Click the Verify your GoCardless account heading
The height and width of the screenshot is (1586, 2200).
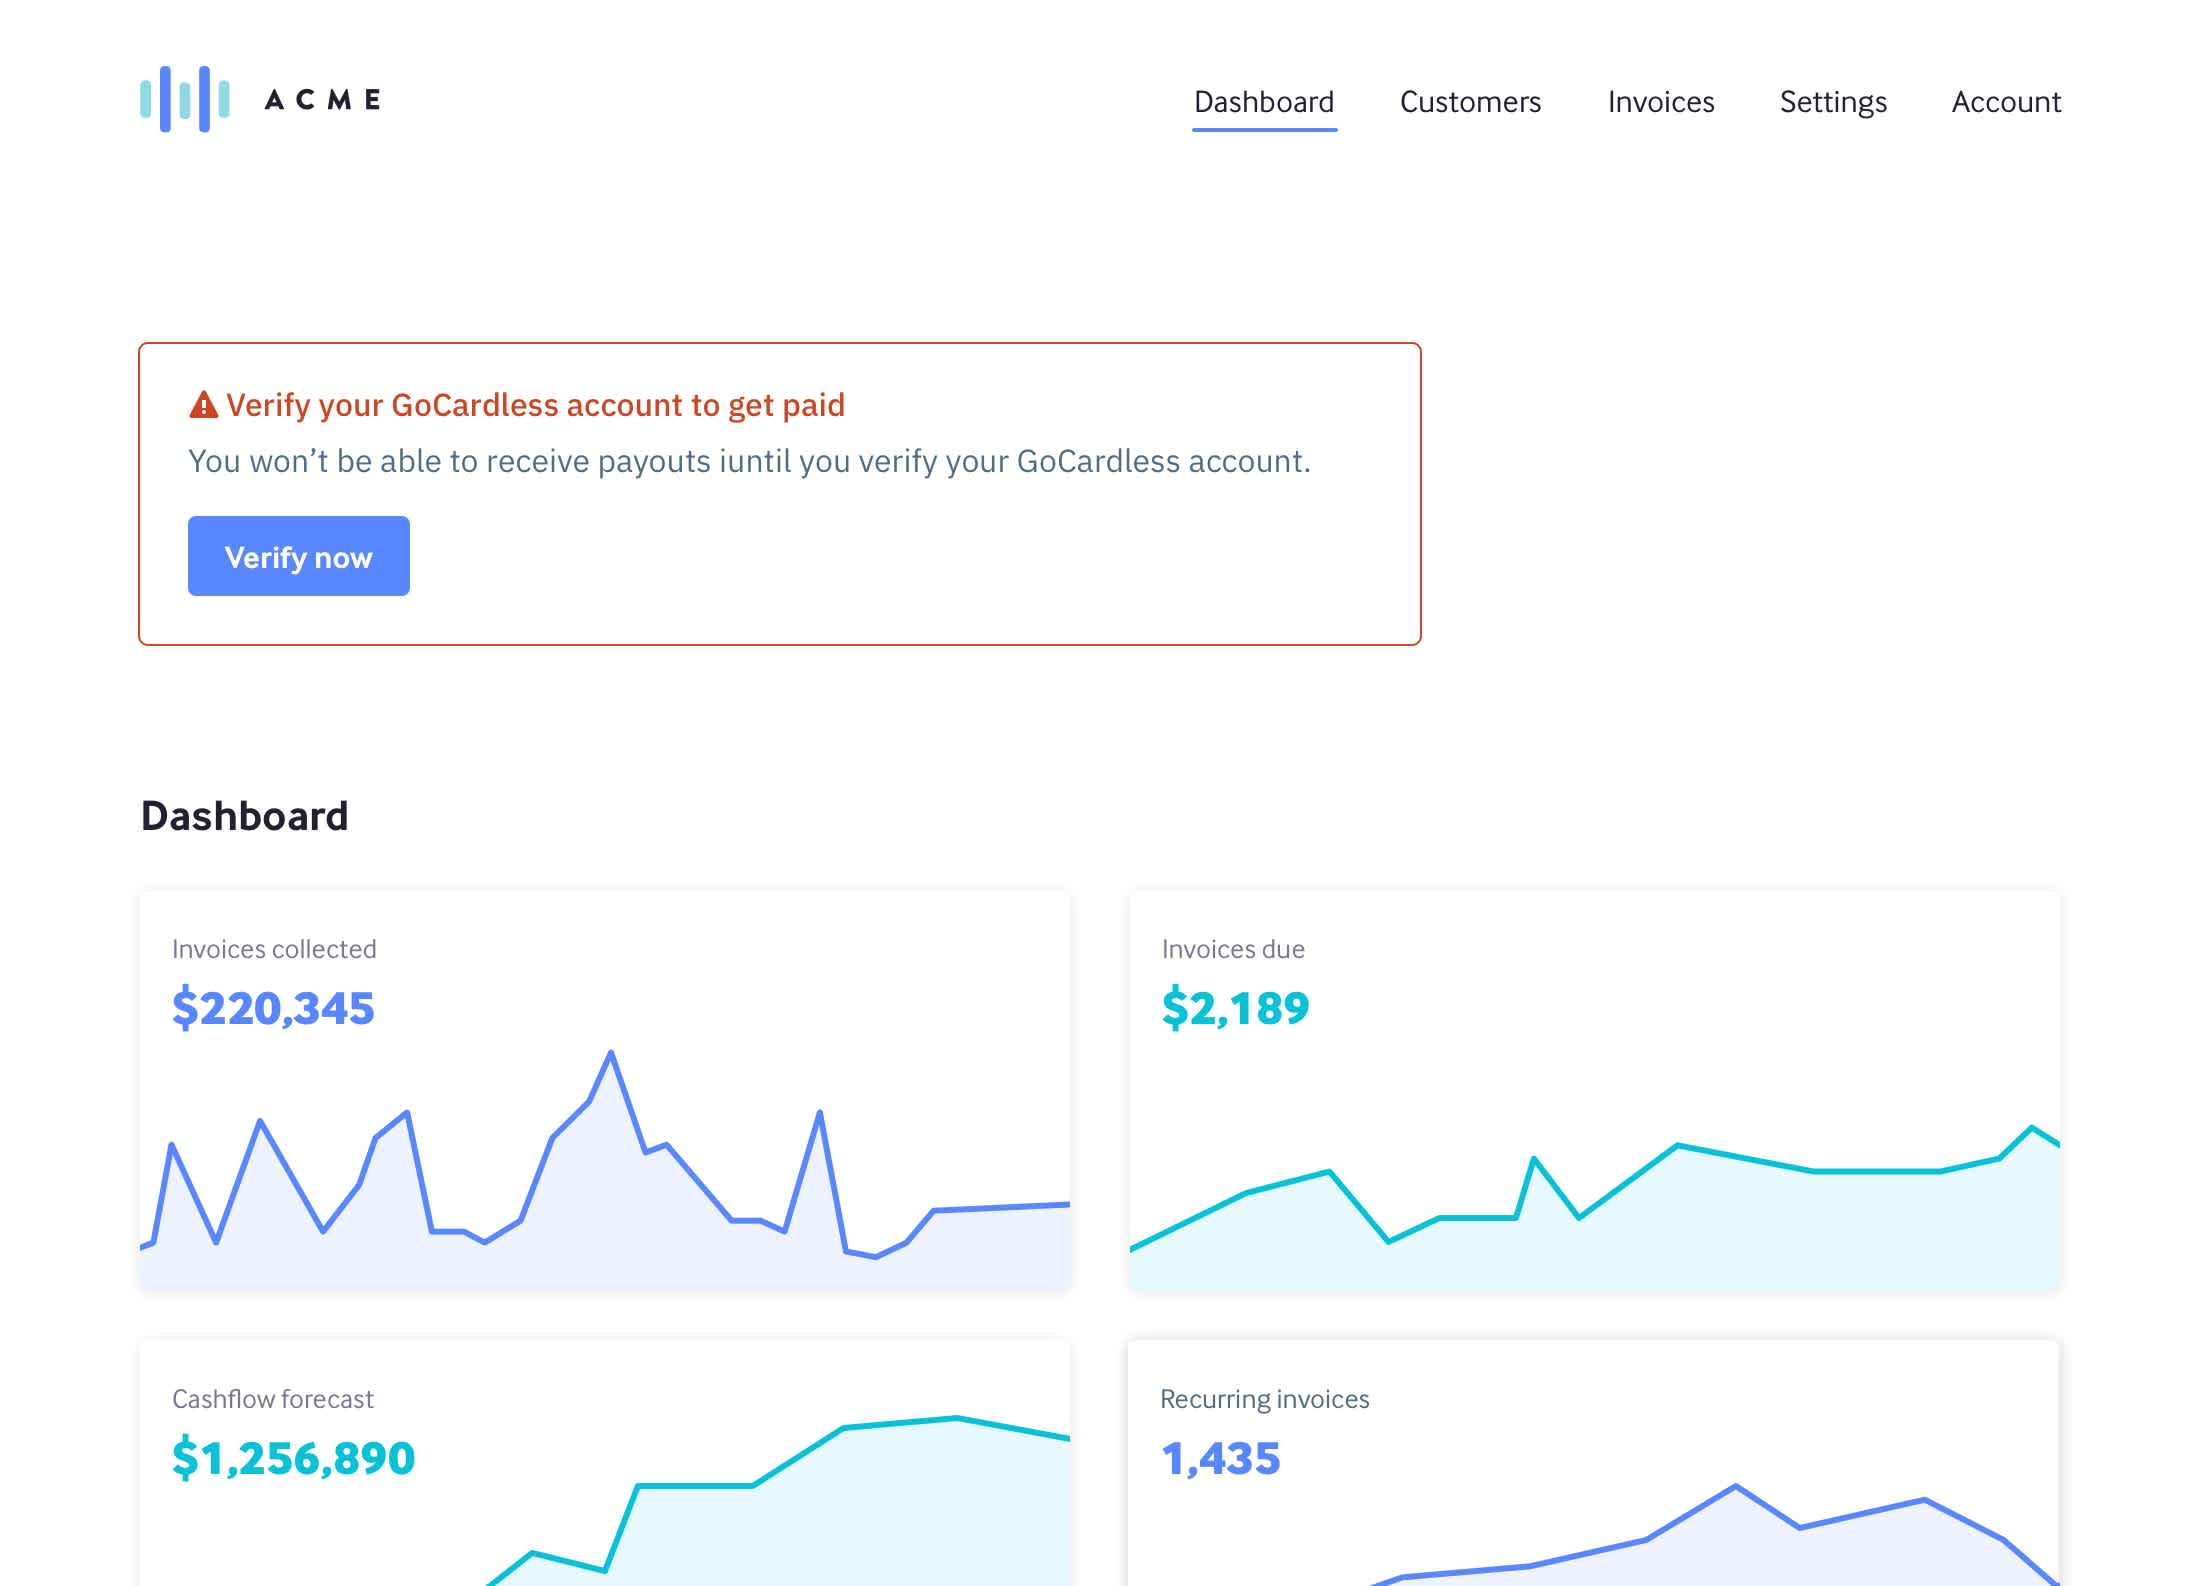point(535,405)
